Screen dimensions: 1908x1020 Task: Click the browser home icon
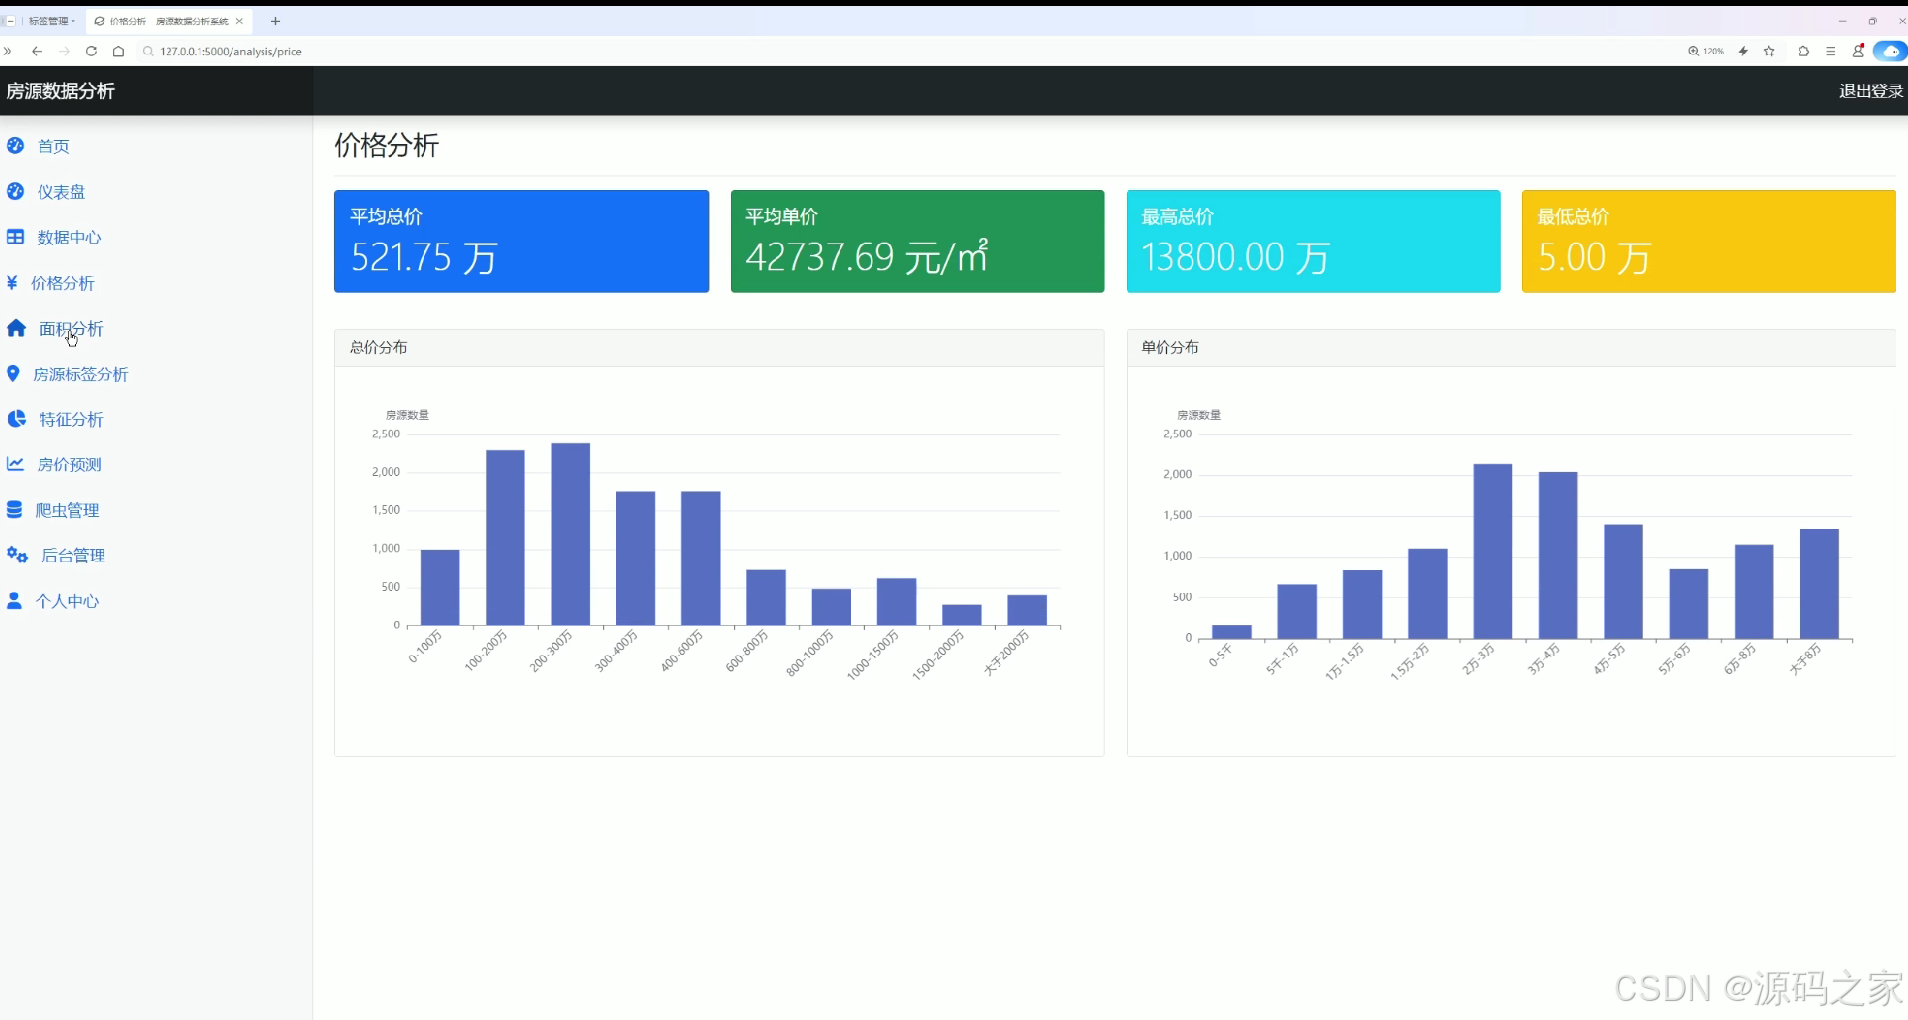click(118, 51)
